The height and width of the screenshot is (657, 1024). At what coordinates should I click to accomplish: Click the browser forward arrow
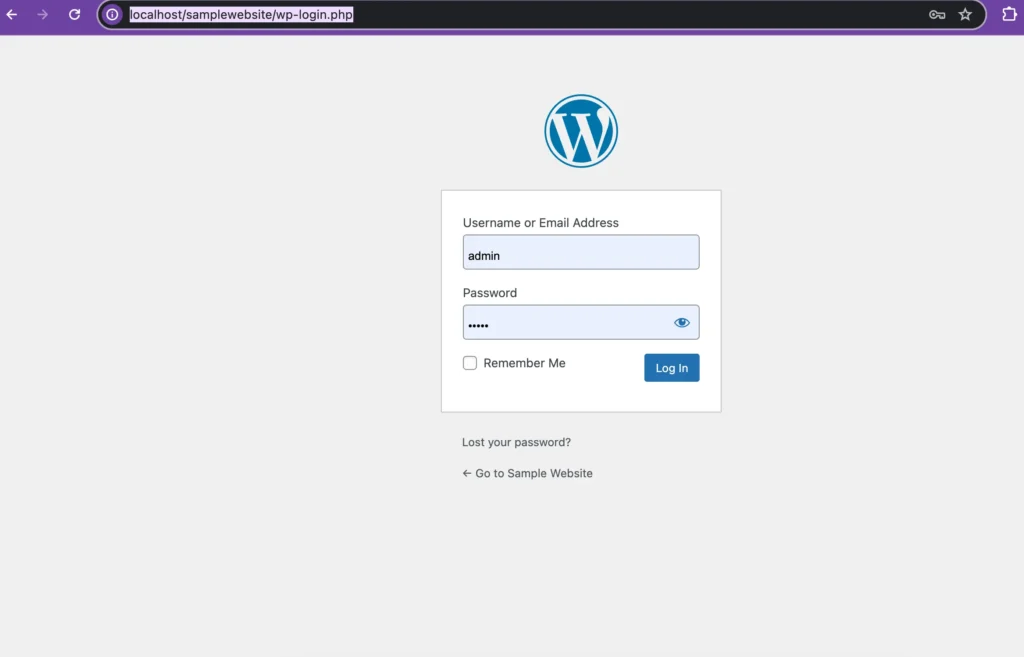42,14
